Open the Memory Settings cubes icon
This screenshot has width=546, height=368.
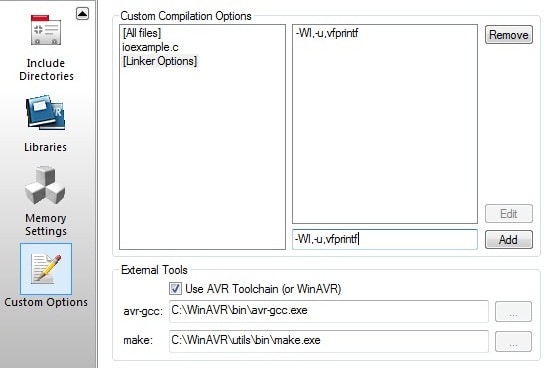click(x=45, y=185)
